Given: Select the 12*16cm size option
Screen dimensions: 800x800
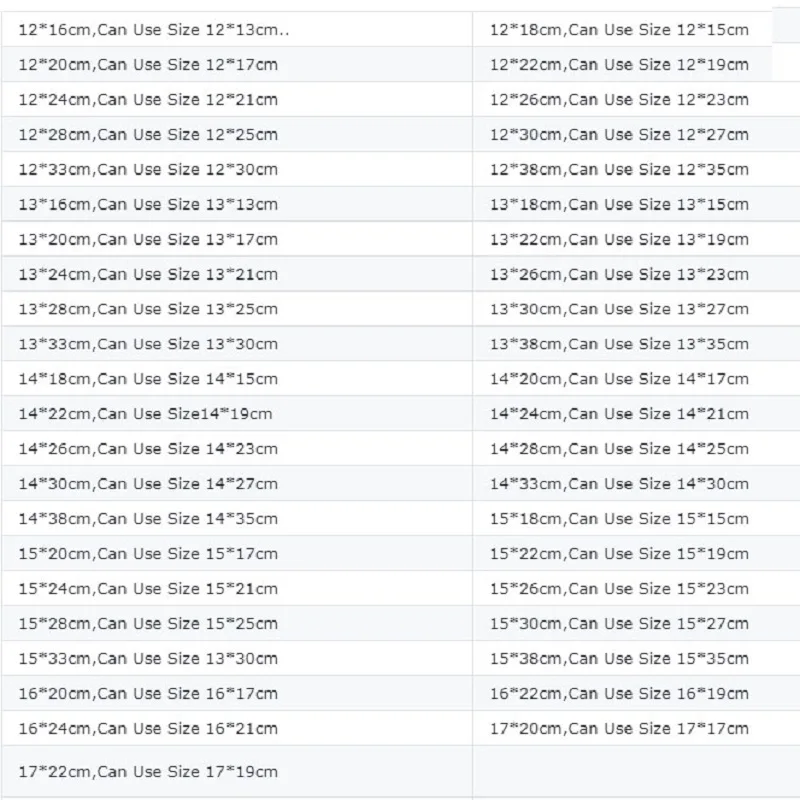Looking at the screenshot, I should 155,30.
